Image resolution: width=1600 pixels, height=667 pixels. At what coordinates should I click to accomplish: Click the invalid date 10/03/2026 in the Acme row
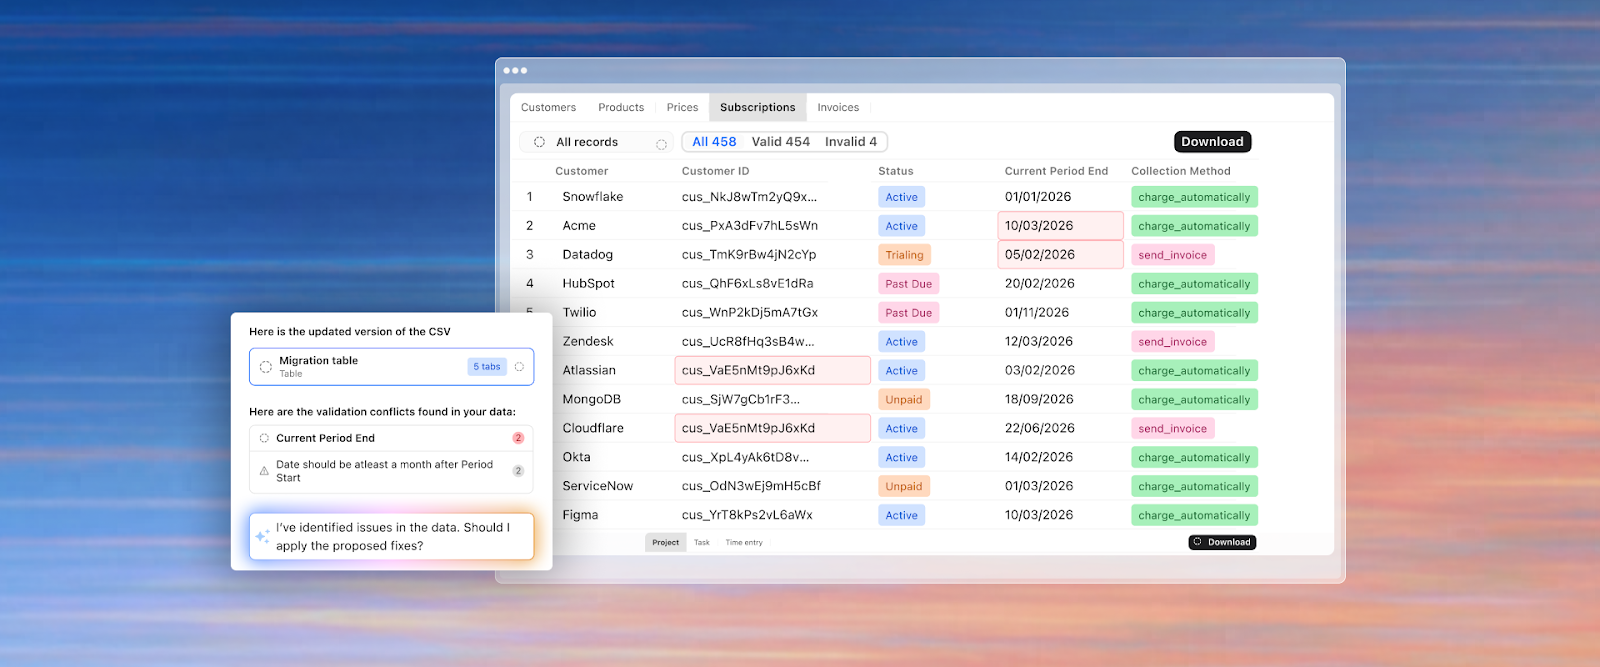(x=1061, y=226)
